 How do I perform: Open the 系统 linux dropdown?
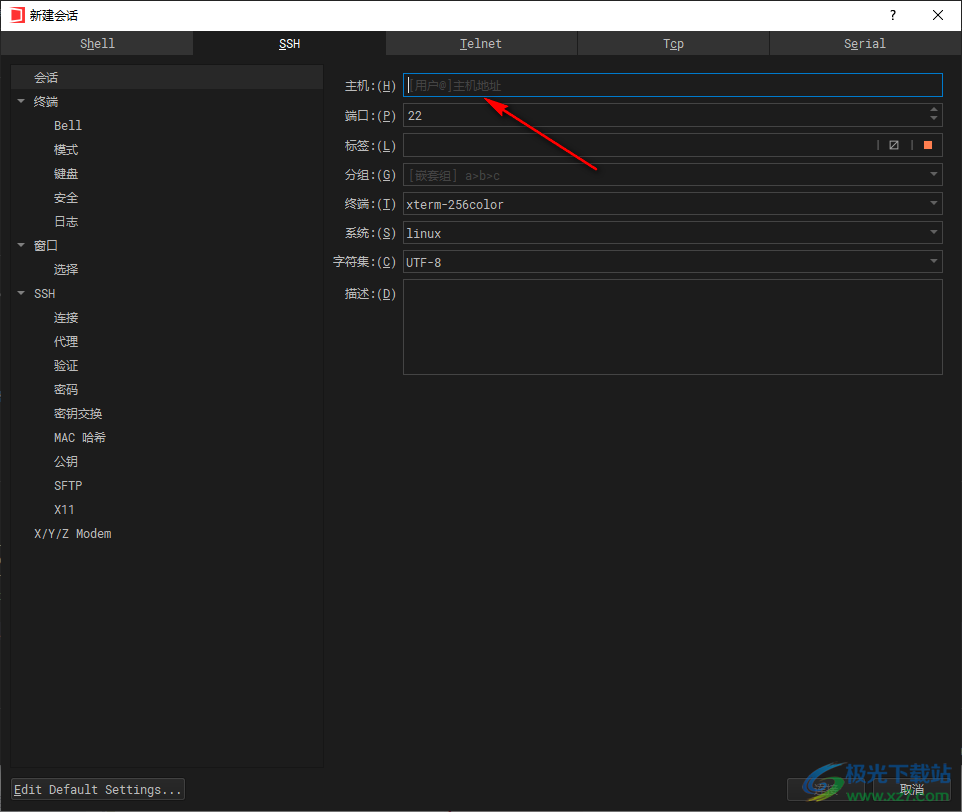933,232
